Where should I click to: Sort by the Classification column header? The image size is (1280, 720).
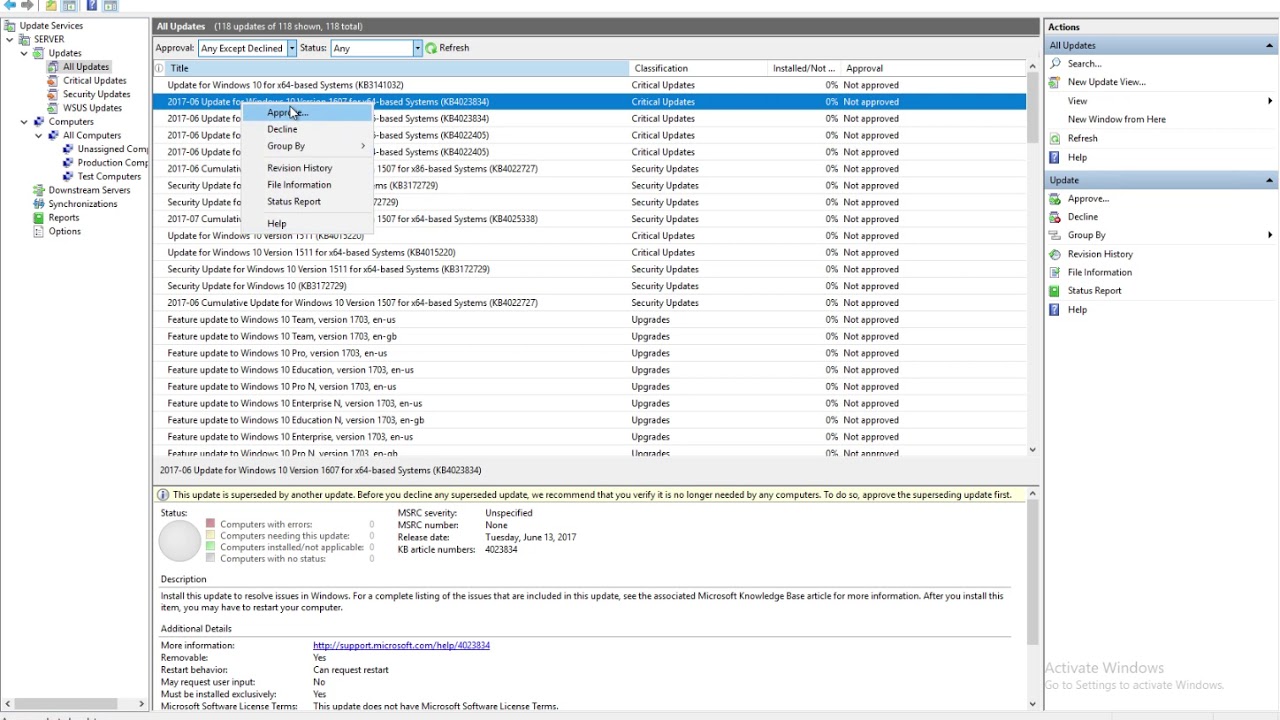[x=698, y=68]
